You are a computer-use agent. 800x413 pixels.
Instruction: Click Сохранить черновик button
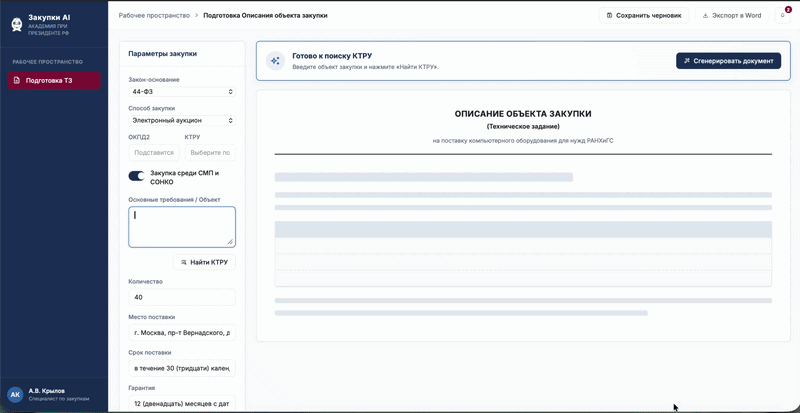pos(644,15)
